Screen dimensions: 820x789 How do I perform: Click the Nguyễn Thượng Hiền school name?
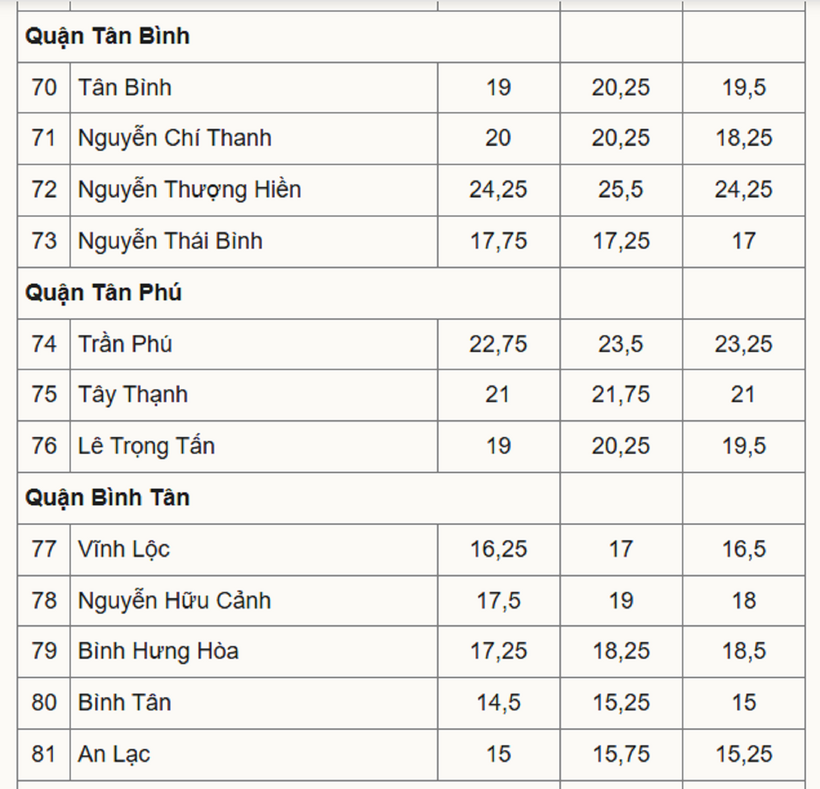tap(189, 189)
